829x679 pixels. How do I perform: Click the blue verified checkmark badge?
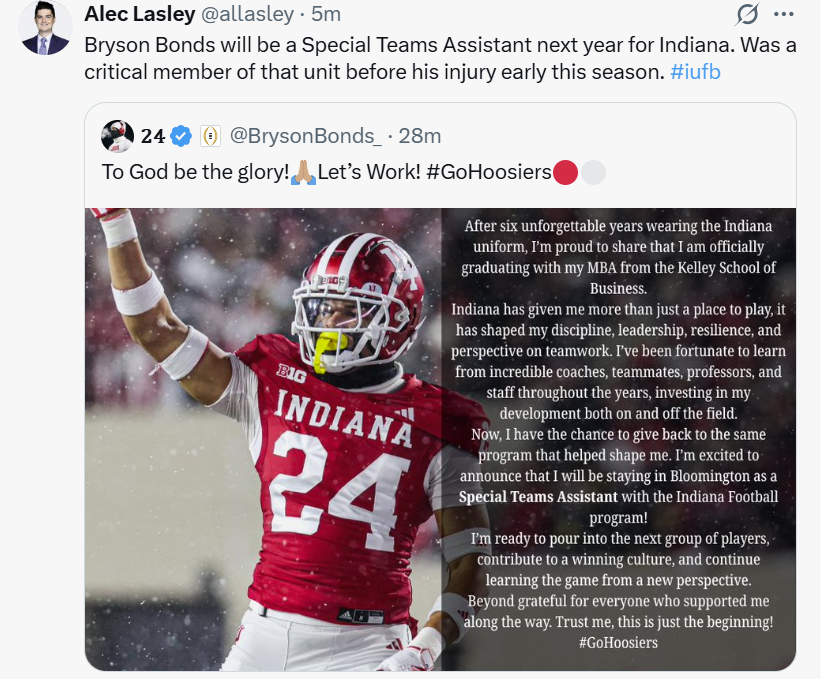[182, 135]
